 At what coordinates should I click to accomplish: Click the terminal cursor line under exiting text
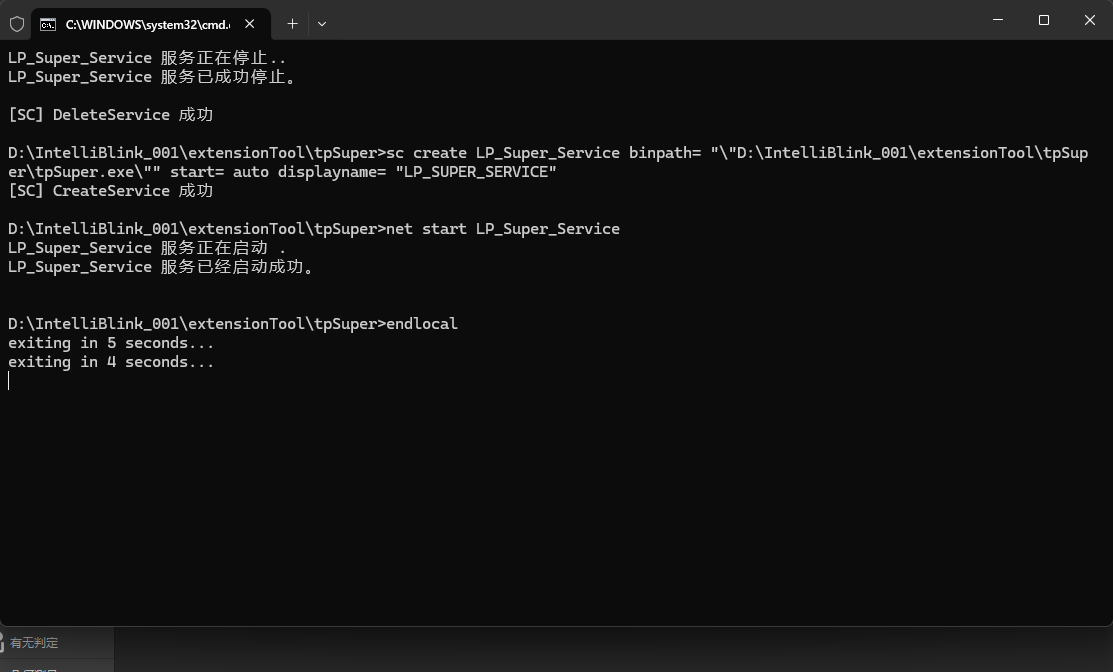(x=9, y=381)
